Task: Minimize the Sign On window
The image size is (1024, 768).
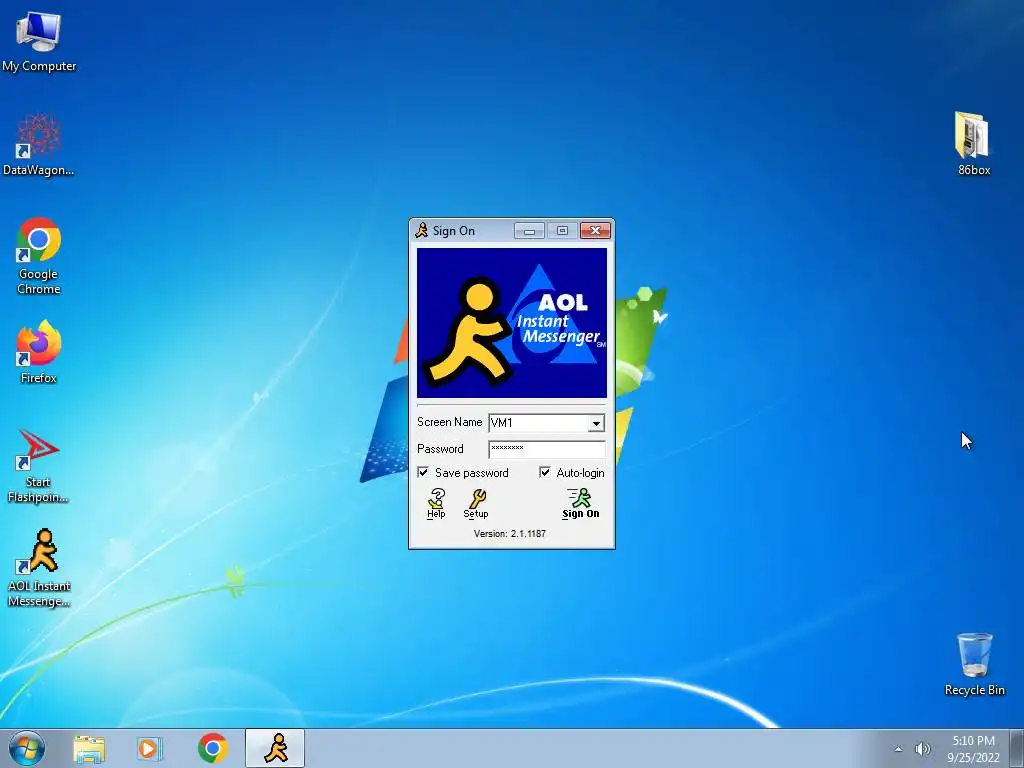Action: [529, 231]
